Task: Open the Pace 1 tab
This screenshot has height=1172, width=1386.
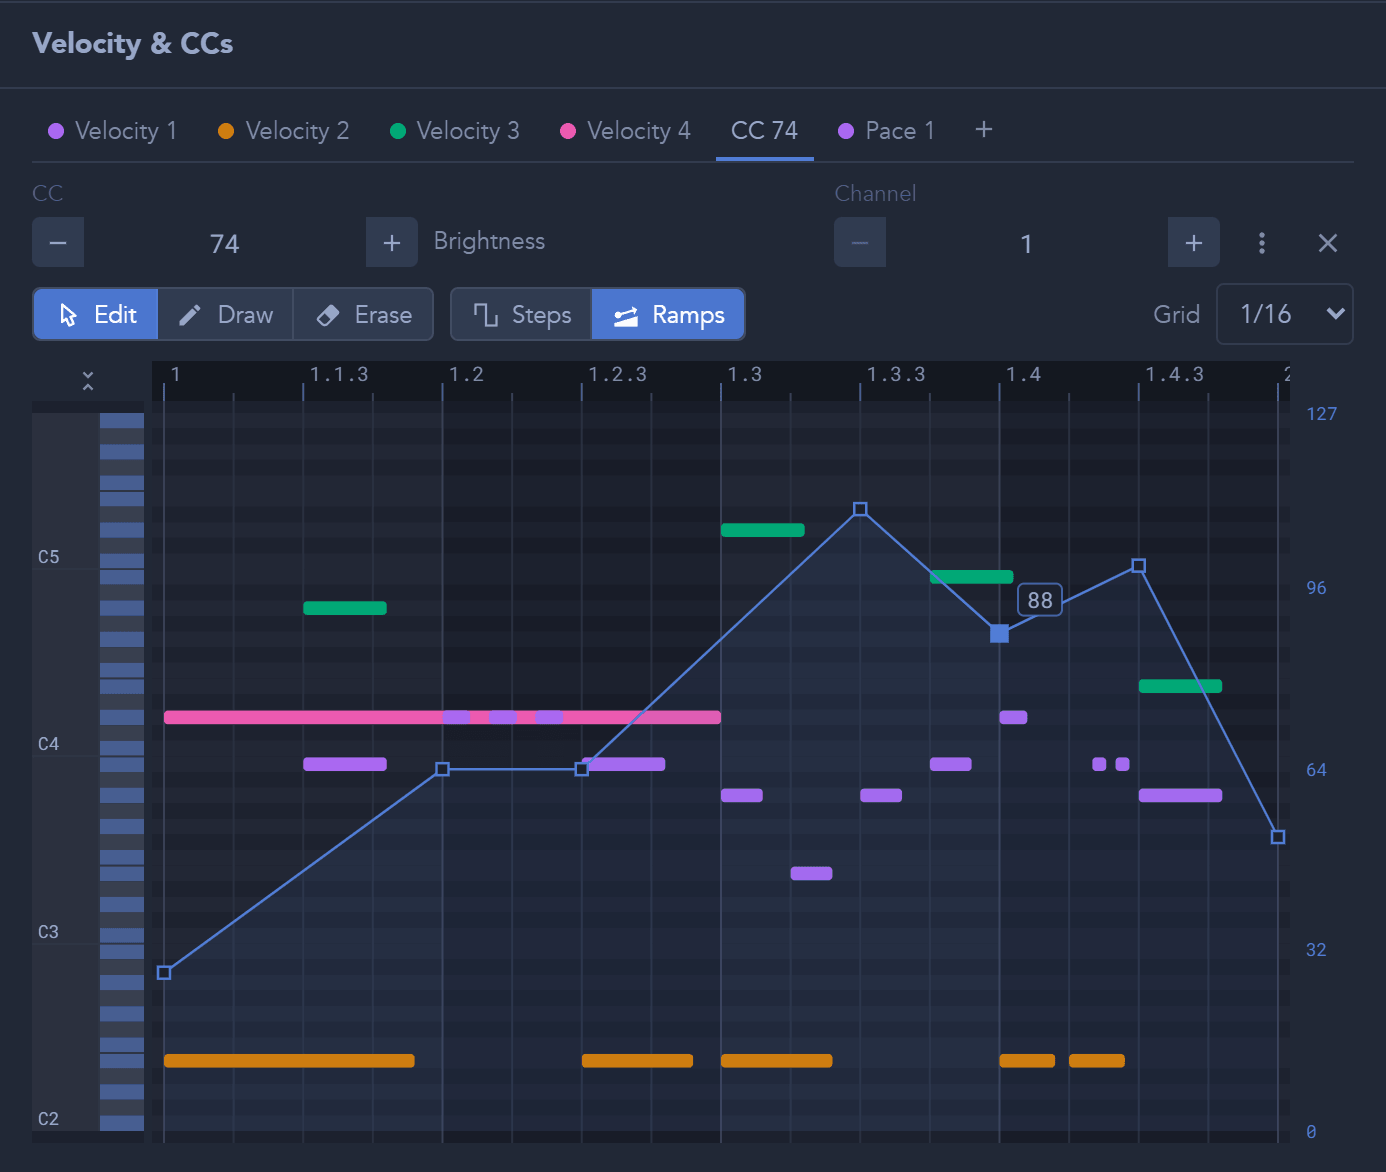Action: pyautogui.click(x=887, y=131)
